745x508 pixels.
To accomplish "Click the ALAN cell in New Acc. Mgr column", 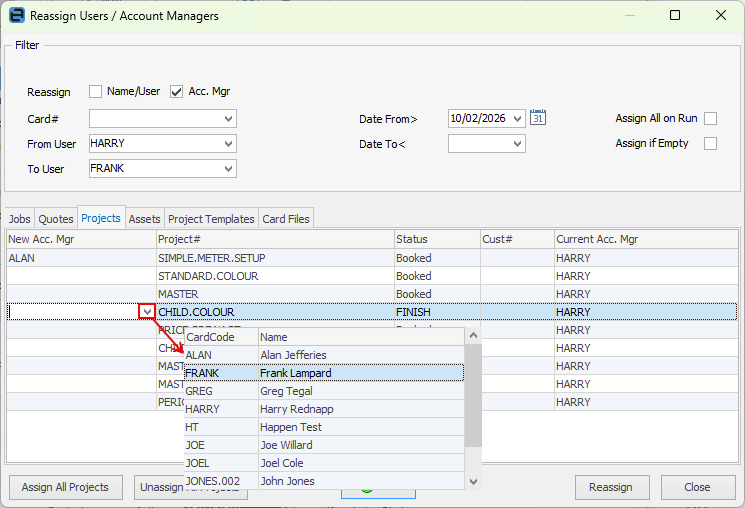I will click(x=81, y=258).
